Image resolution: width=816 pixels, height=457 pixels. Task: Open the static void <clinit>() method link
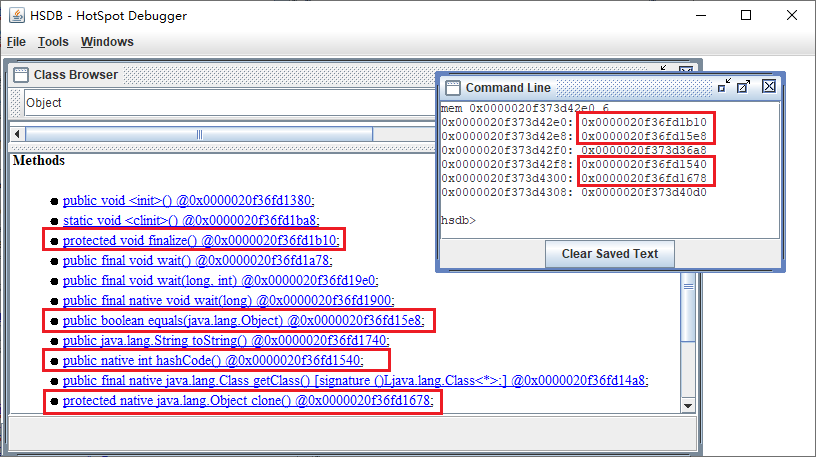pos(191,221)
